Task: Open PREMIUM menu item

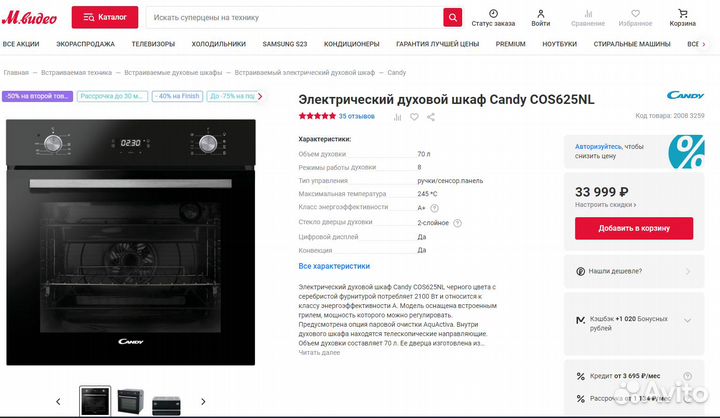Action: [x=510, y=44]
